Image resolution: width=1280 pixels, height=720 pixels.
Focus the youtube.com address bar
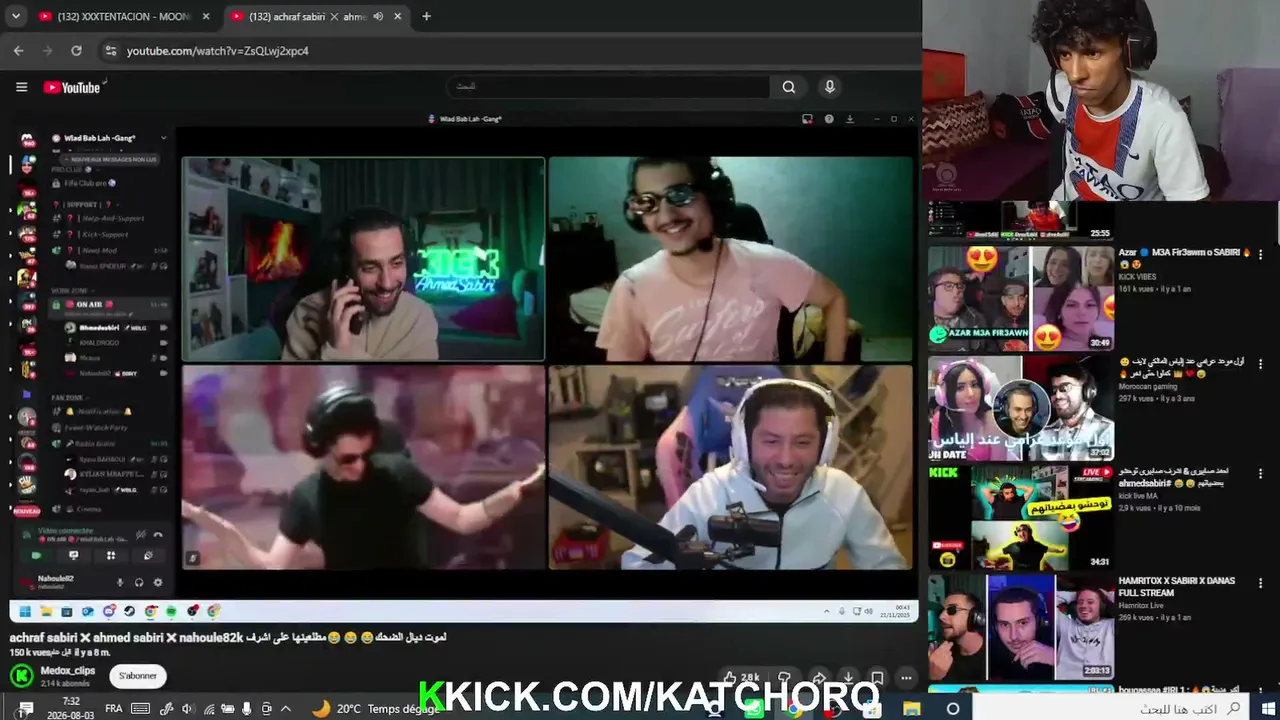(510, 50)
